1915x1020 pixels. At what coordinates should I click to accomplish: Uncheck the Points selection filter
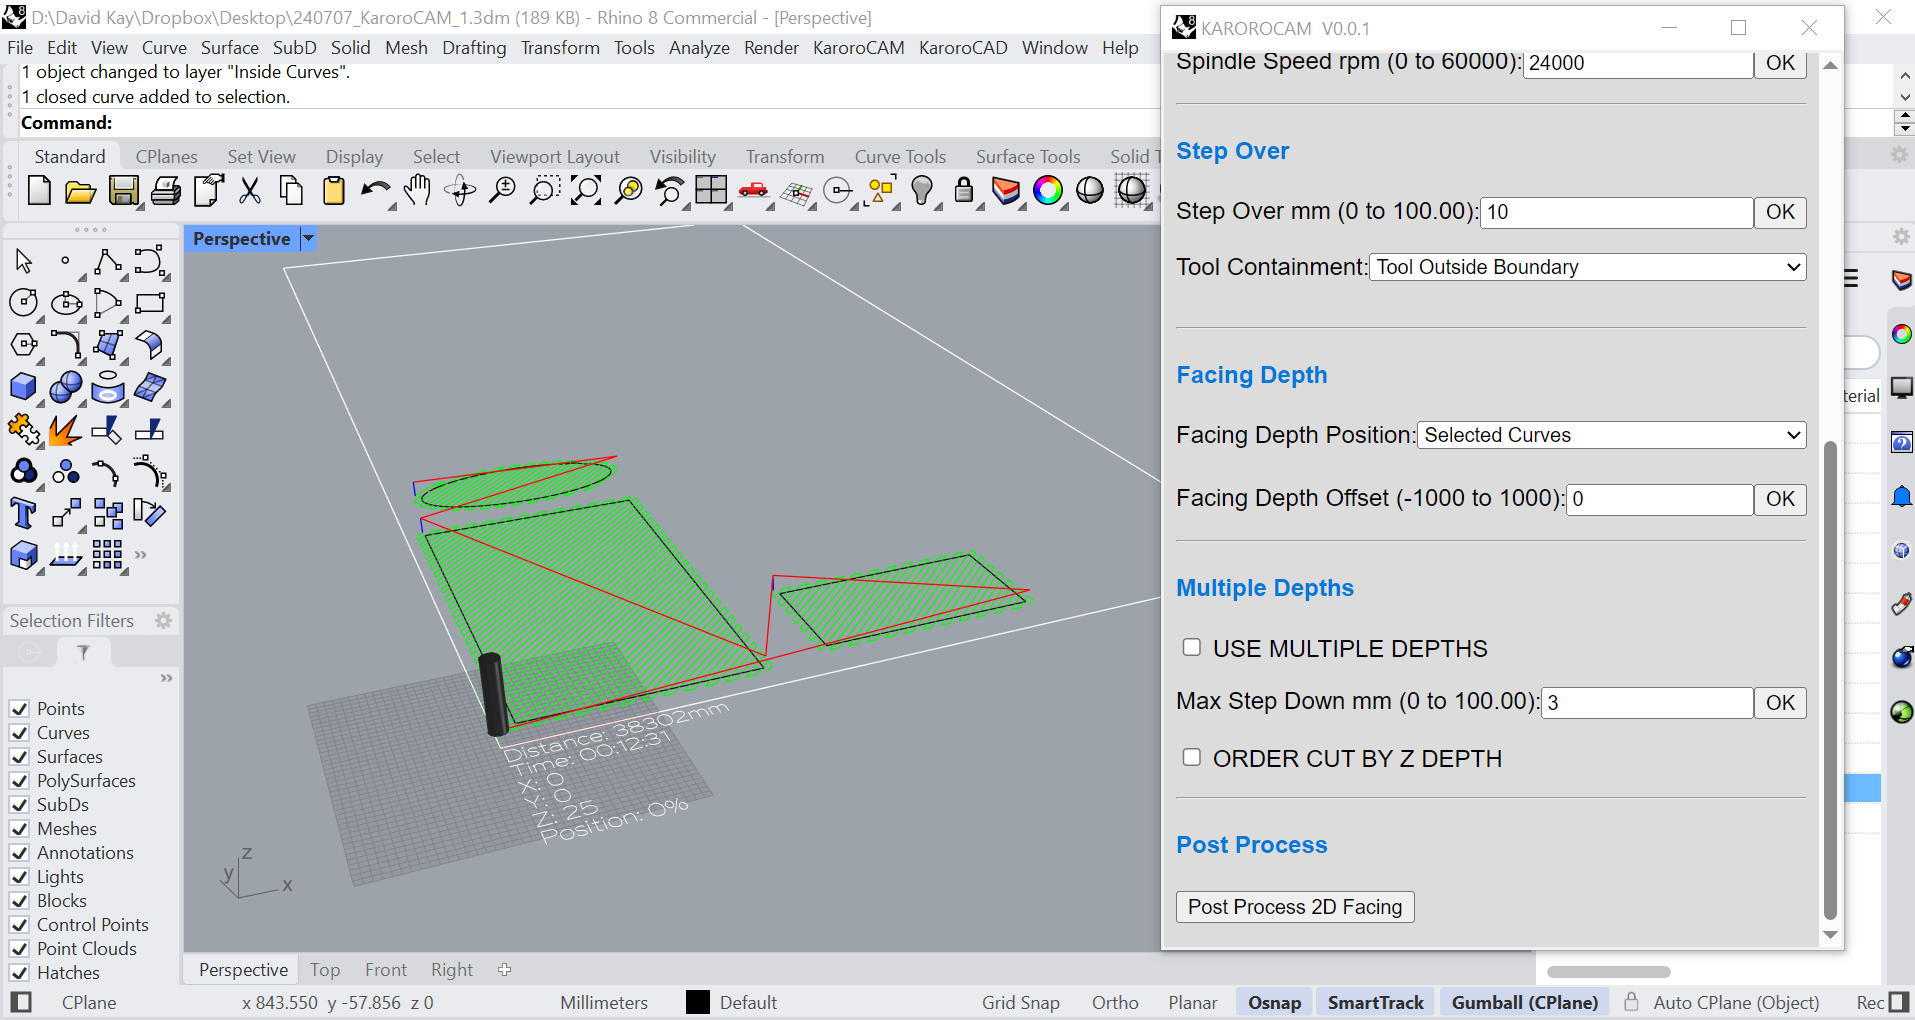19,709
